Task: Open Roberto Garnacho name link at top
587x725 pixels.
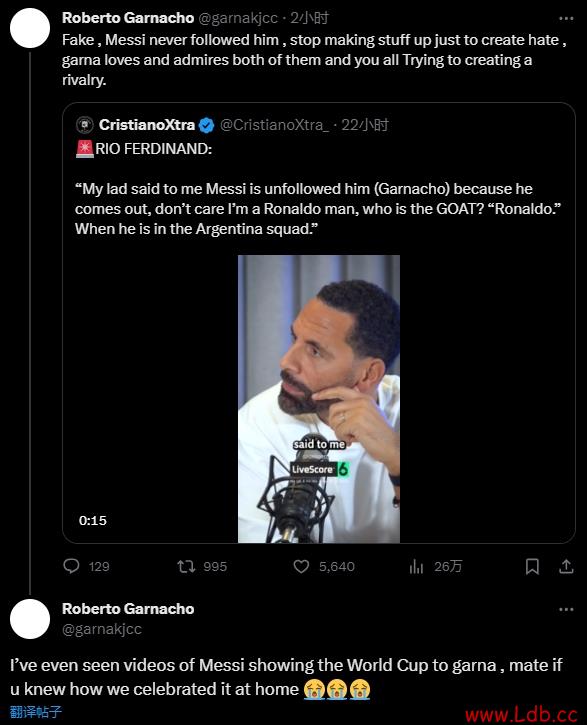Action: [128, 18]
